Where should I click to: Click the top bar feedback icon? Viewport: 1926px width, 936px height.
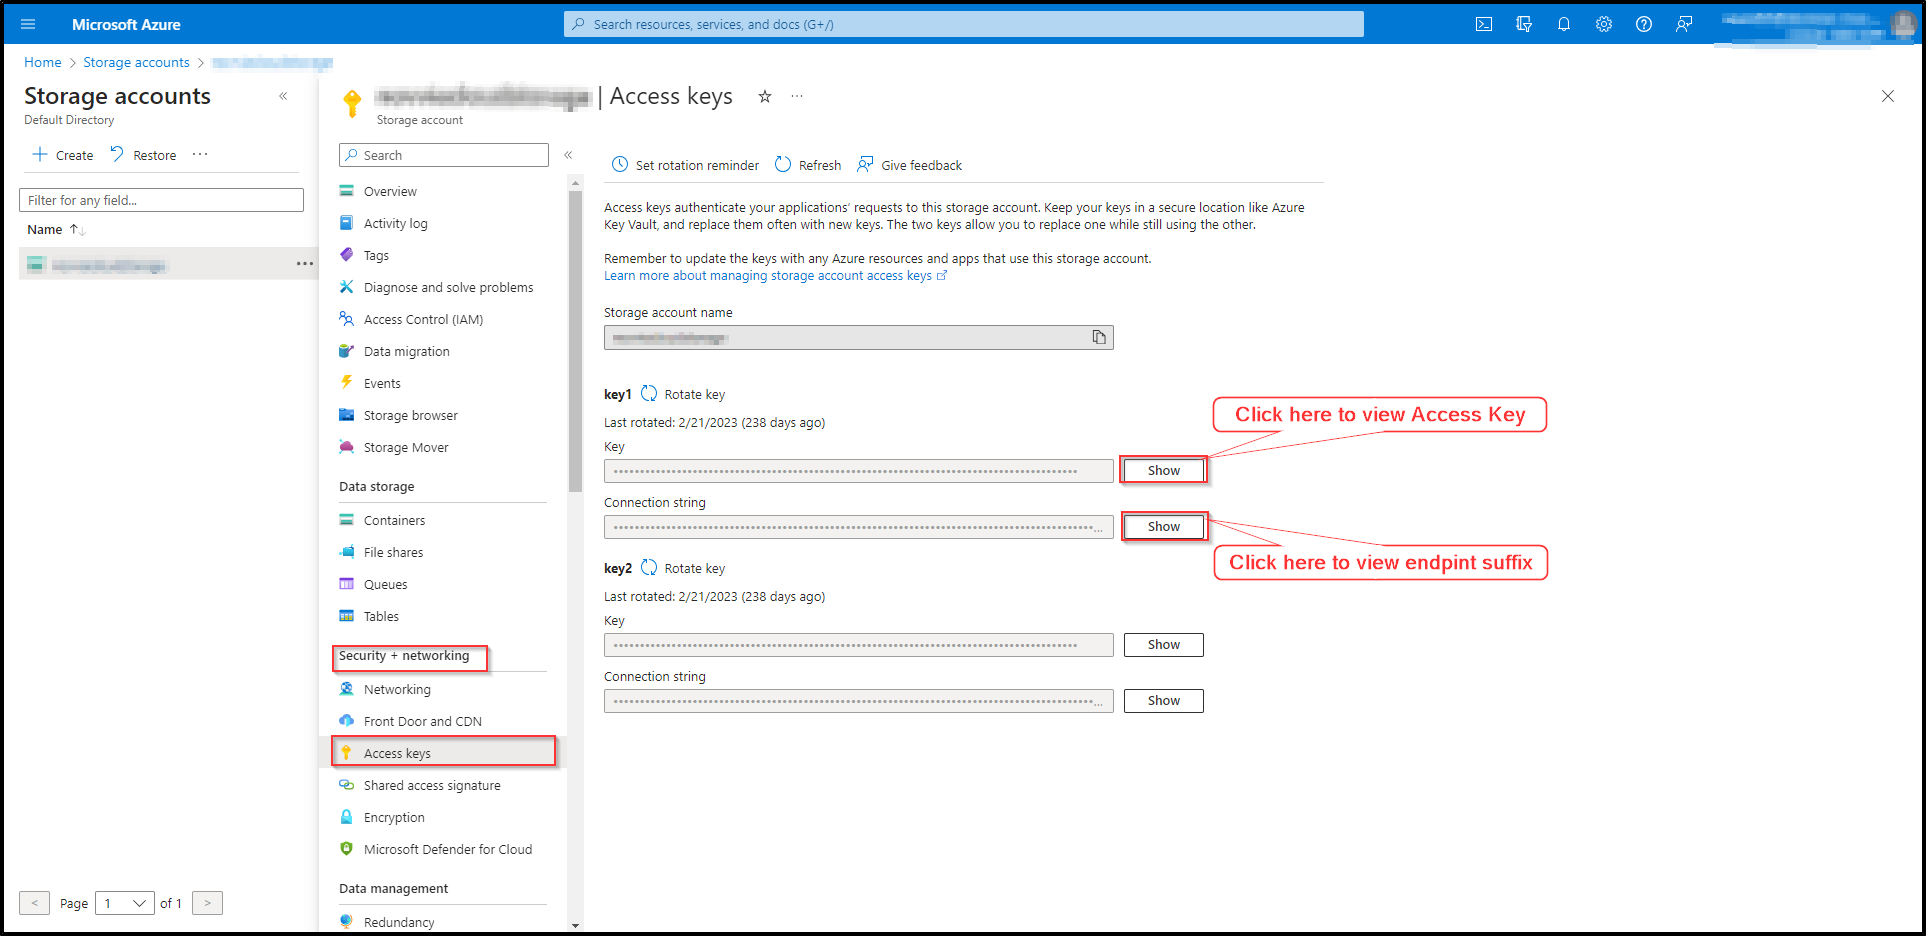(x=1684, y=24)
